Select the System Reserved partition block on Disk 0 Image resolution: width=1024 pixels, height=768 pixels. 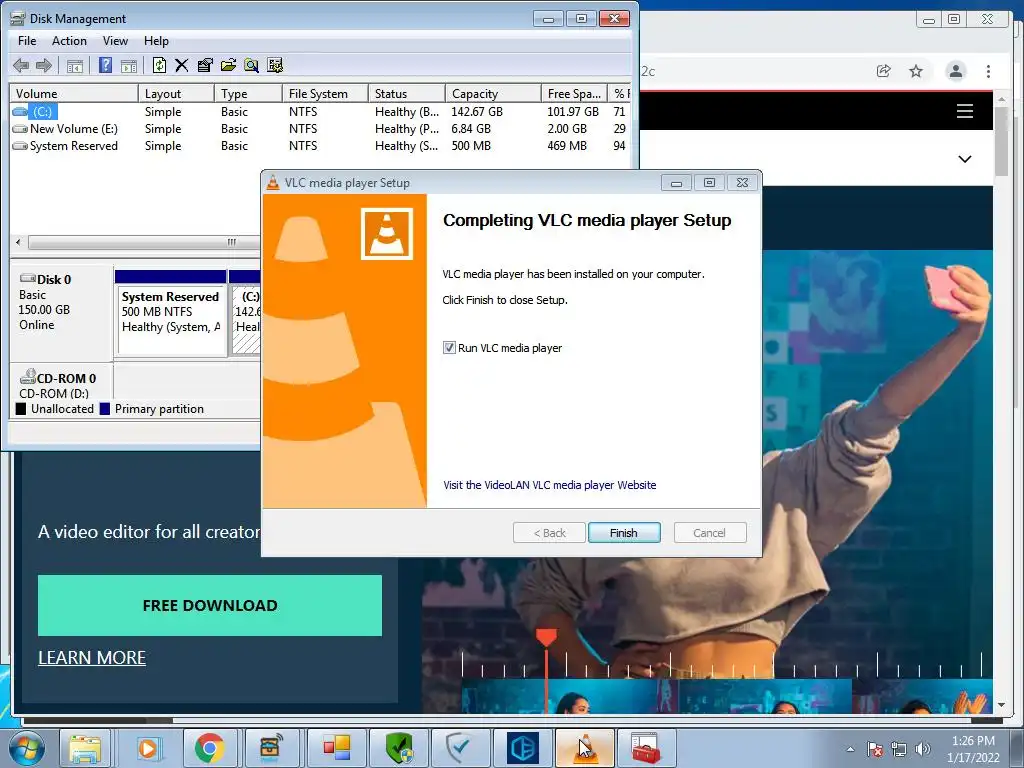click(170, 312)
